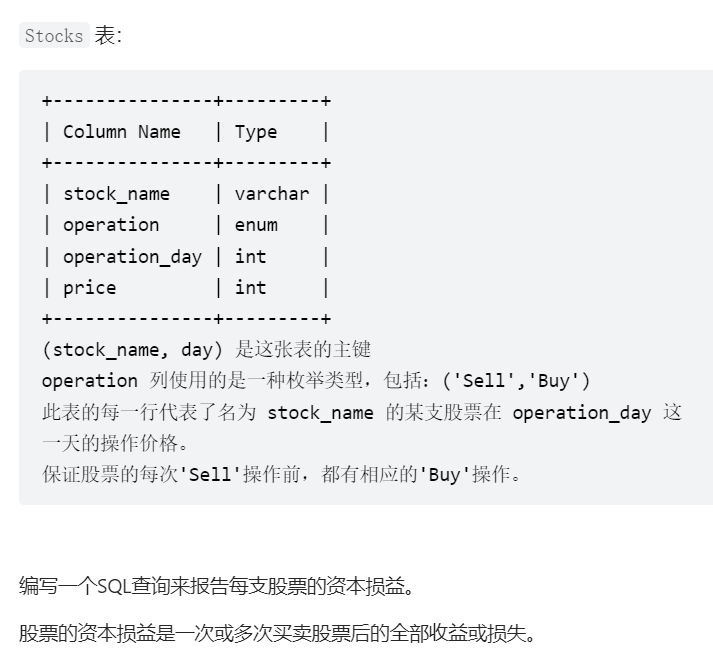Viewport: 713px width, 655px height.
Task: Select the "price" column name row
Action: 90,288
